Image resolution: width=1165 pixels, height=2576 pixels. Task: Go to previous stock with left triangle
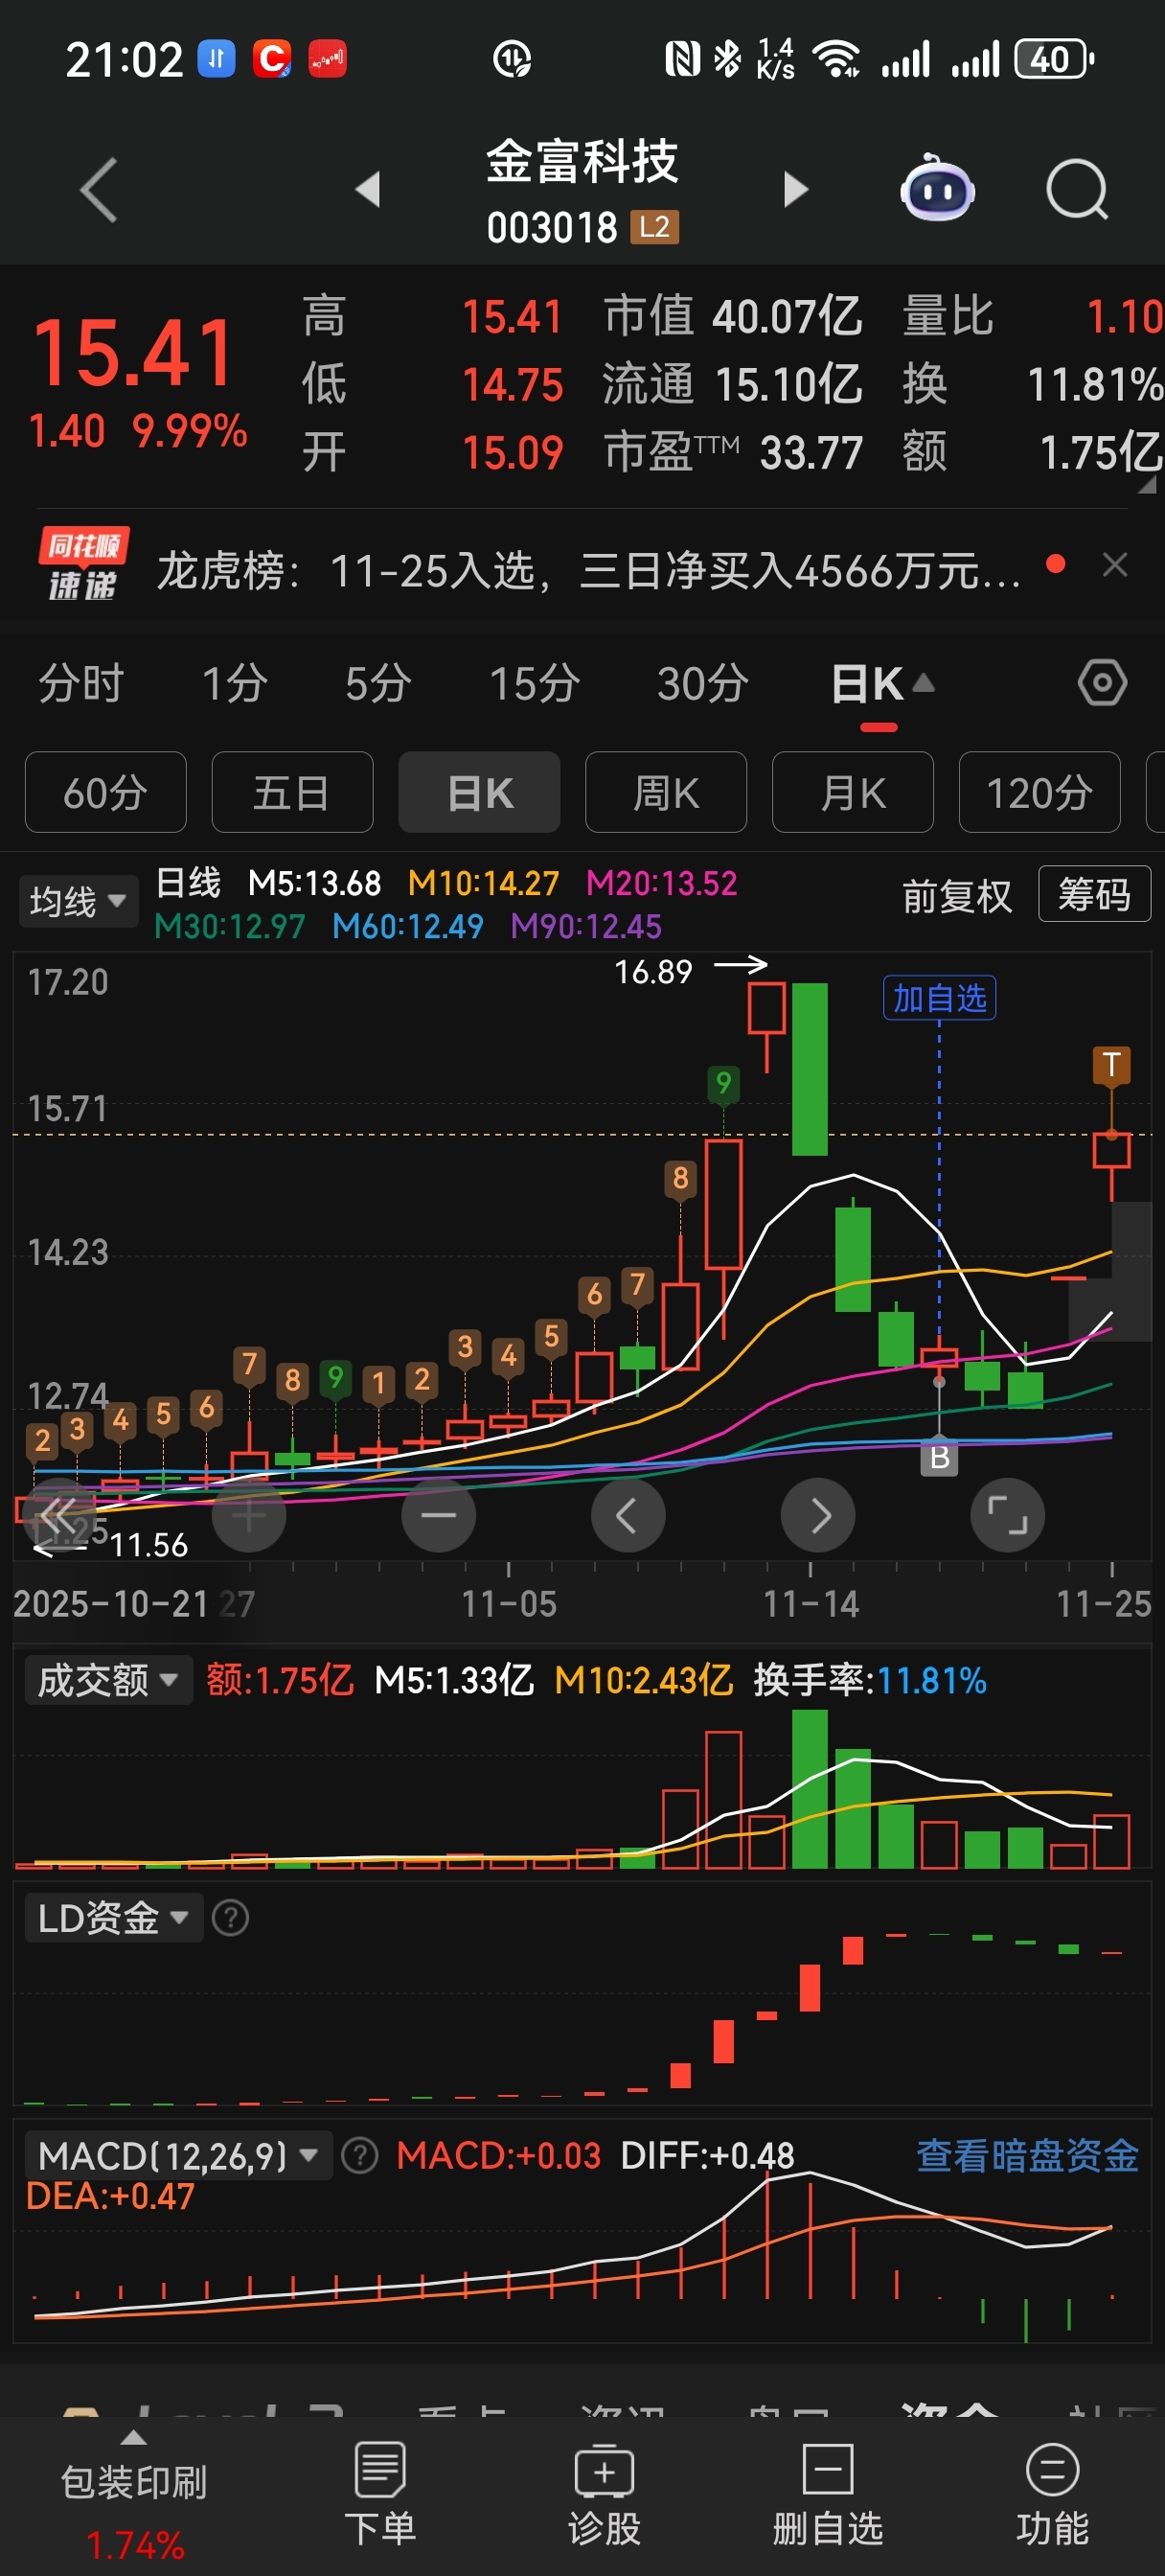(x=368, y=189)
